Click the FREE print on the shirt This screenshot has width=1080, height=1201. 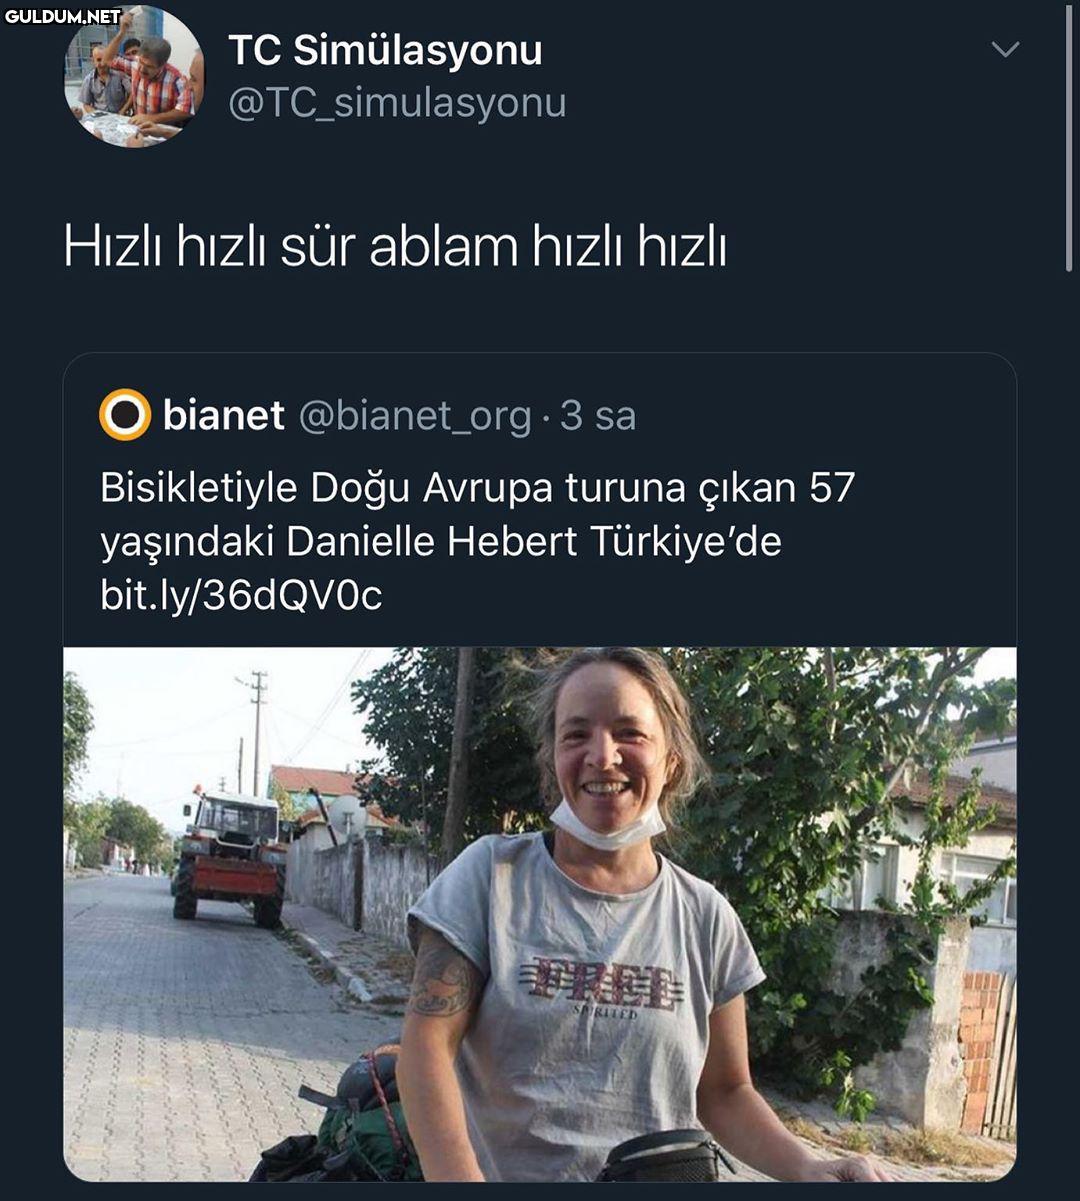tap(606, 985)
